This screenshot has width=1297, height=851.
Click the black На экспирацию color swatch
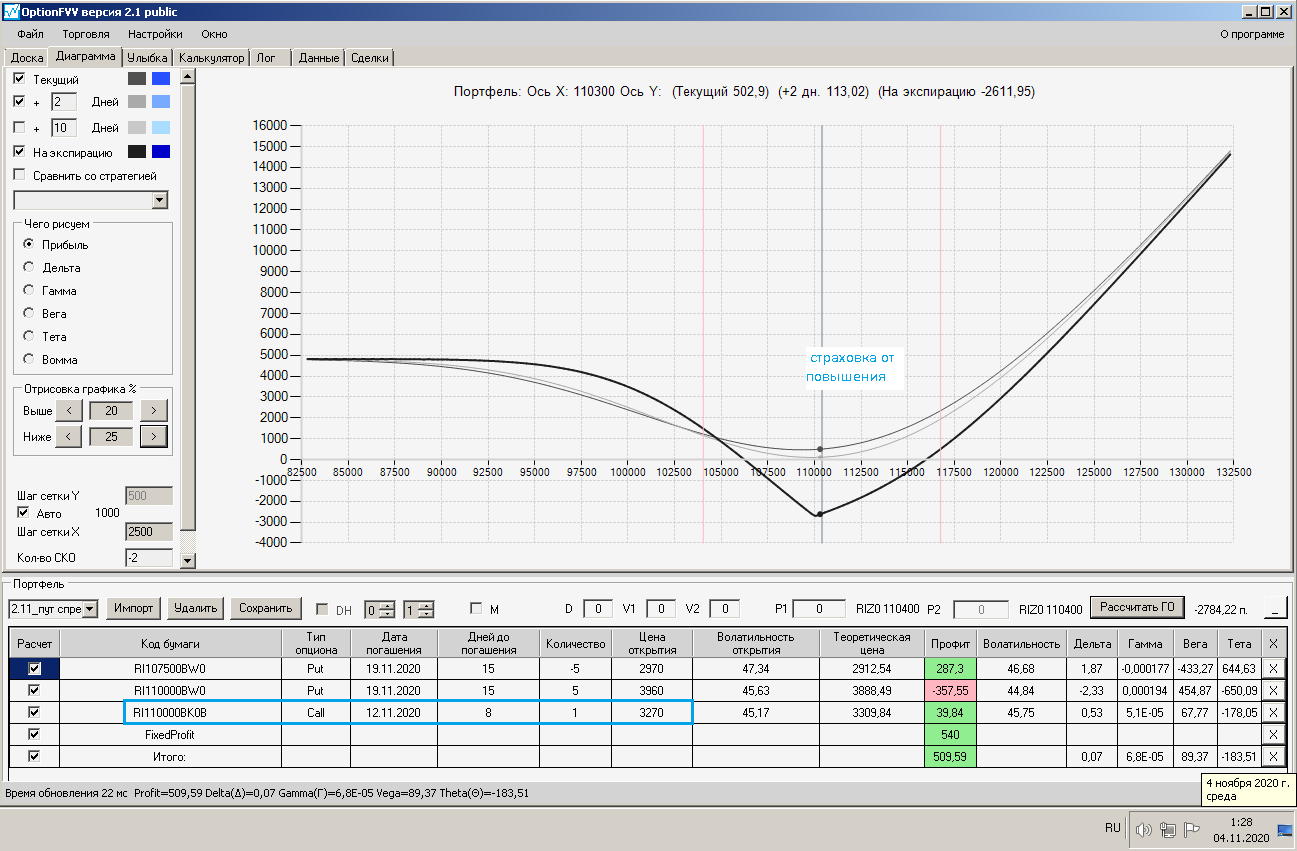click(x=137, y=152)
